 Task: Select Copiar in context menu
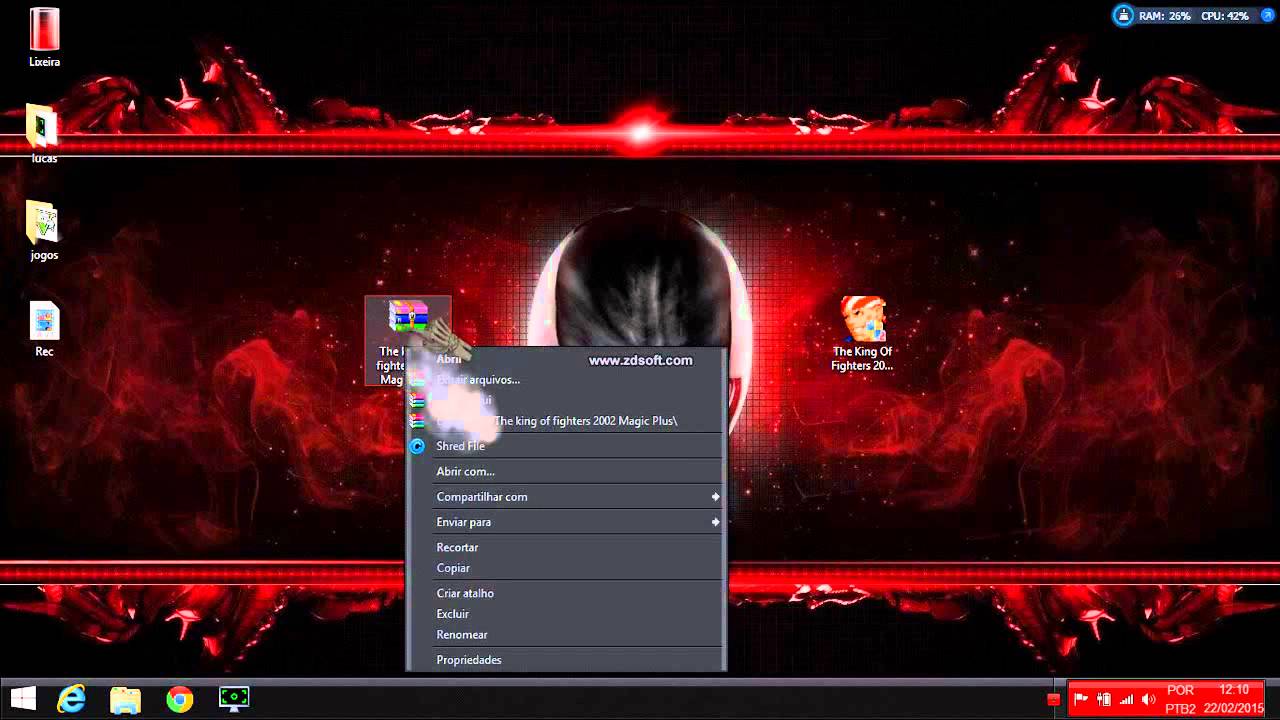tap(566, 568)
